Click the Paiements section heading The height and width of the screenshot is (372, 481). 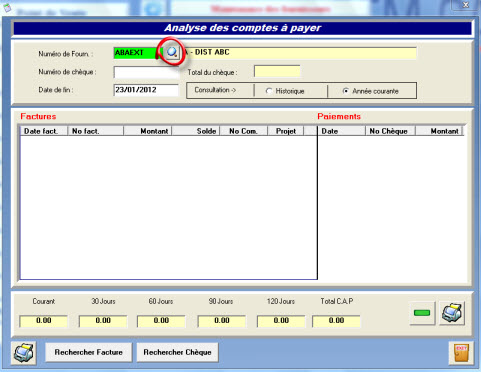pyautogui.click(x=339, y=116)
